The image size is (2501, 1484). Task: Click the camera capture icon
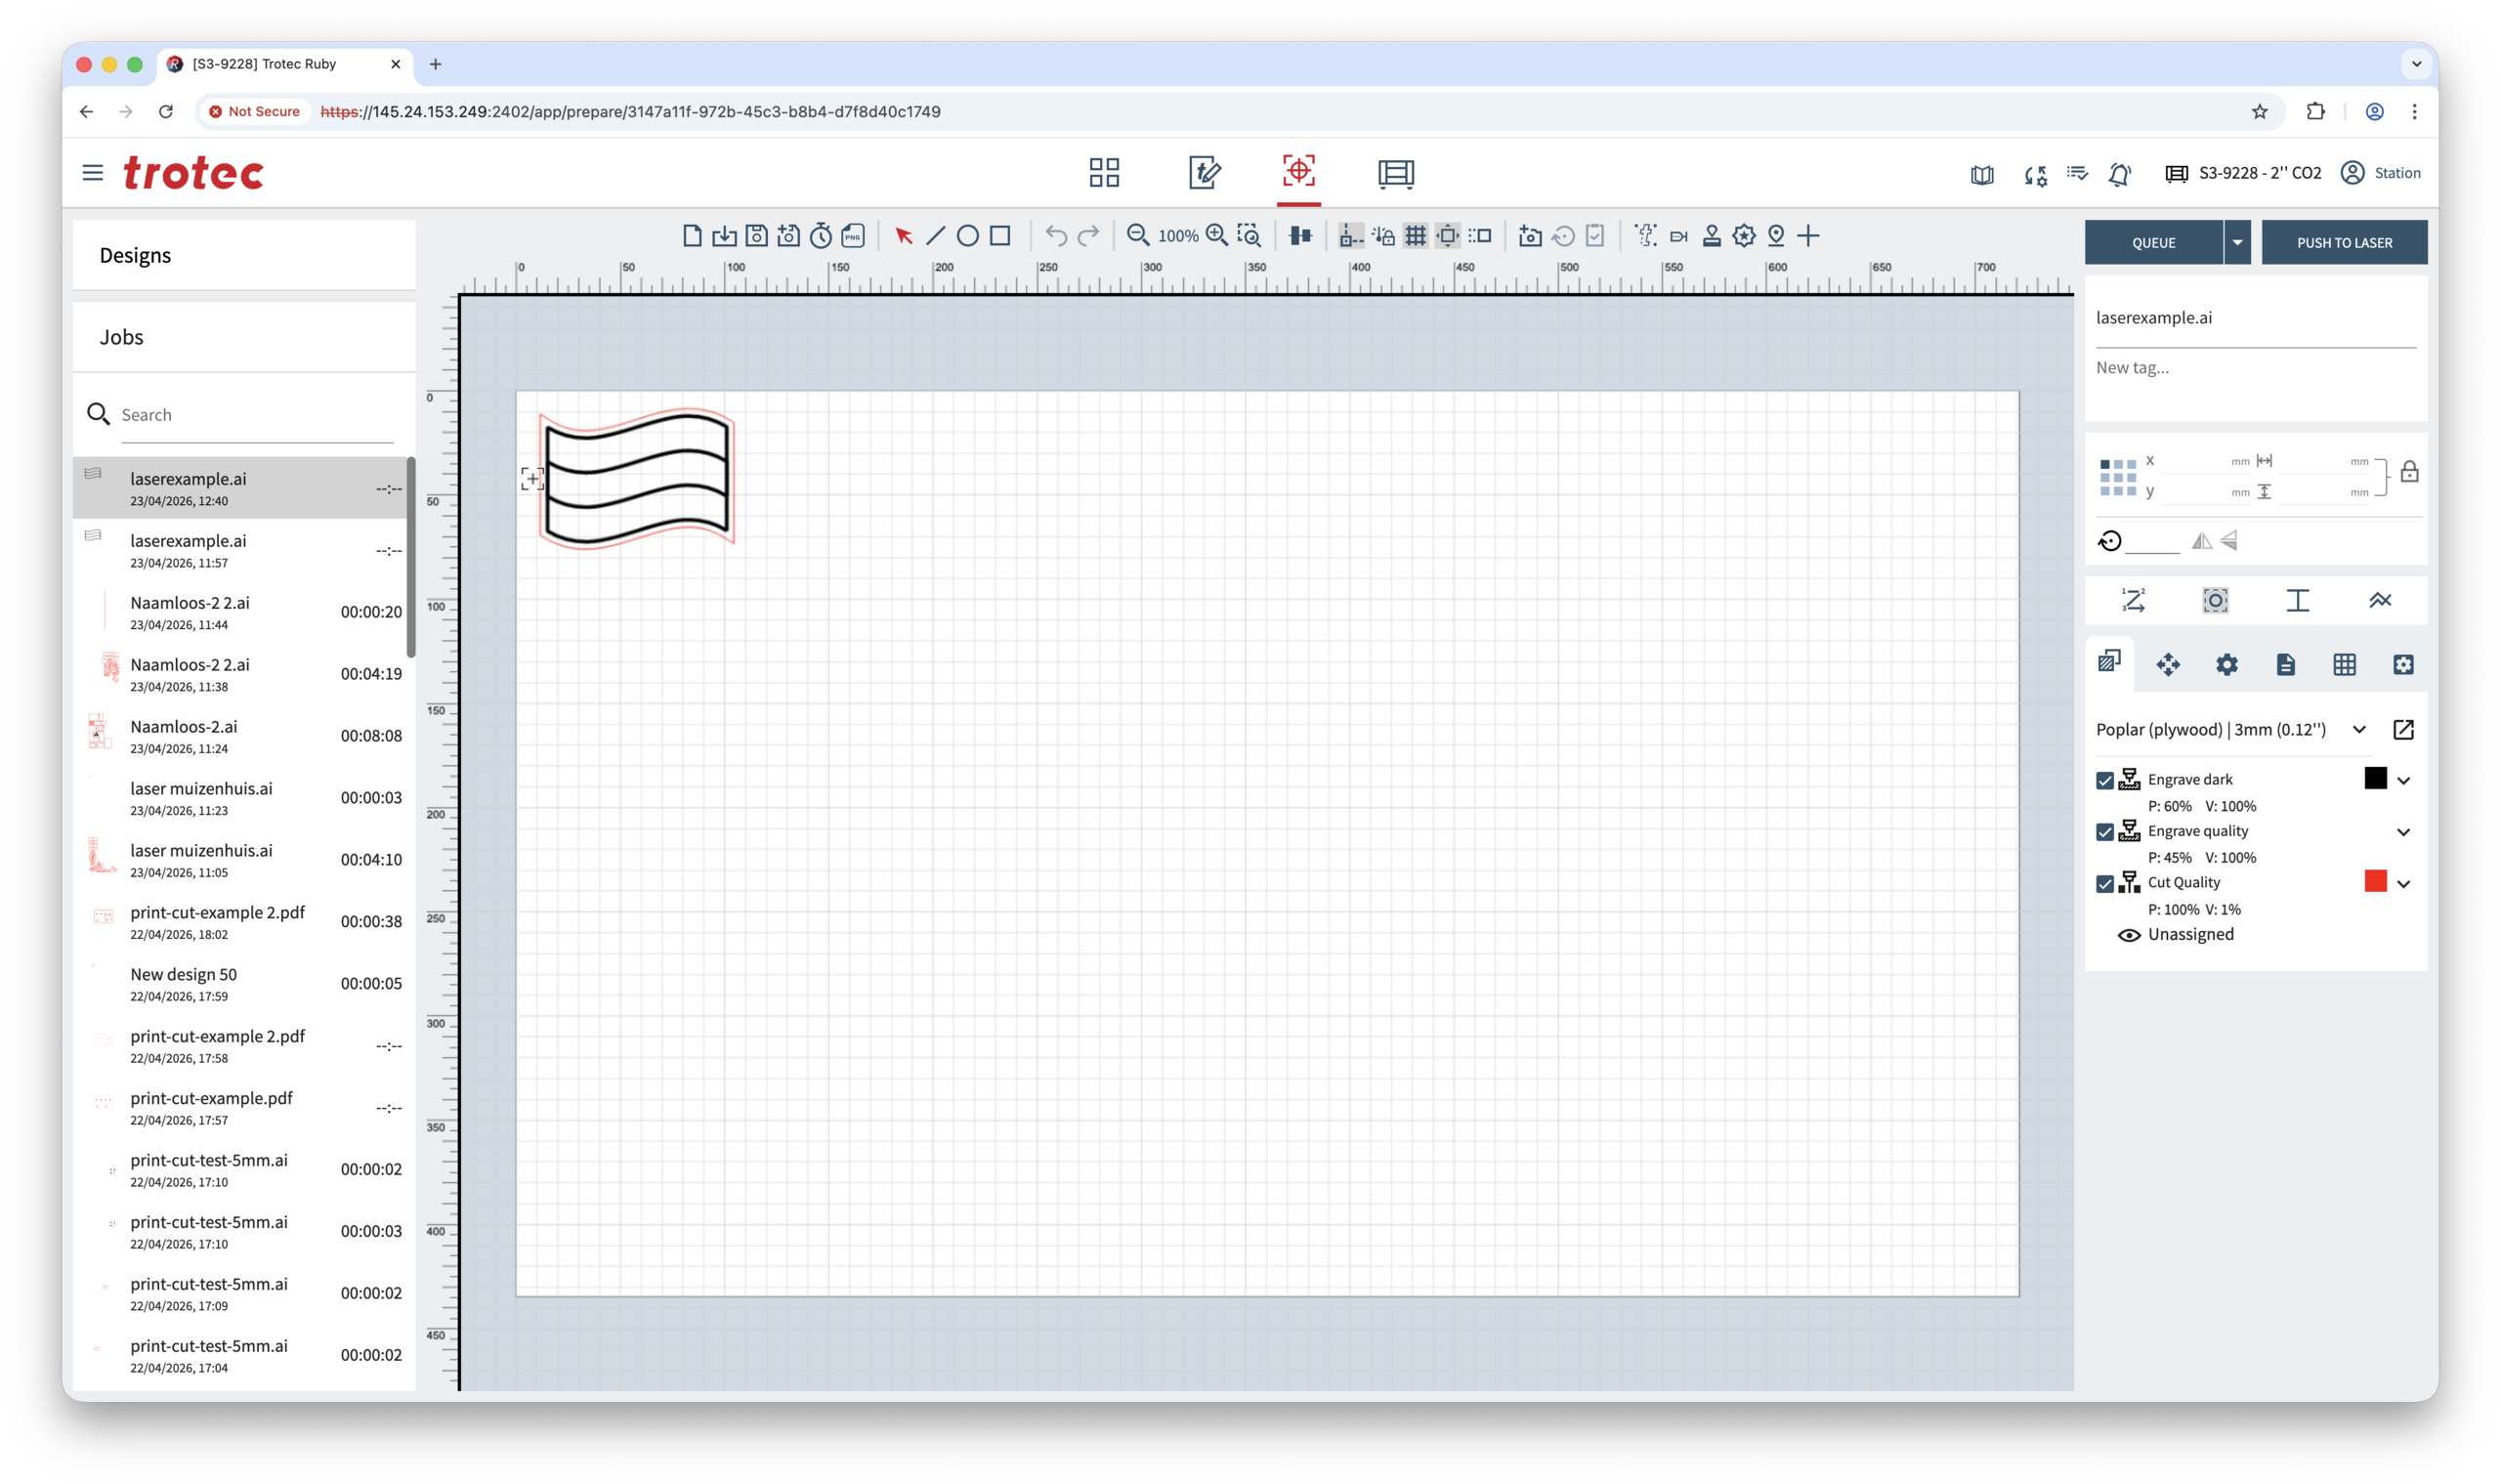(x=1529, y=236)
